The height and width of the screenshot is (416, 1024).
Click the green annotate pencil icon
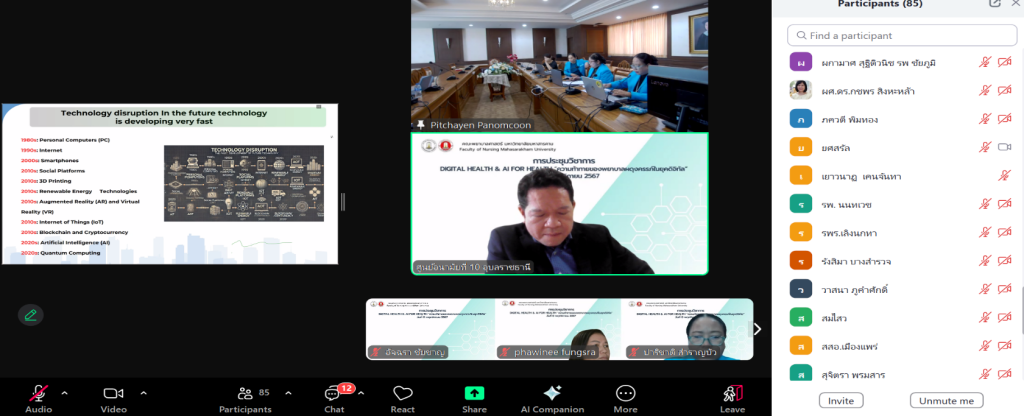pyautogui.click(x=31, y=315)
